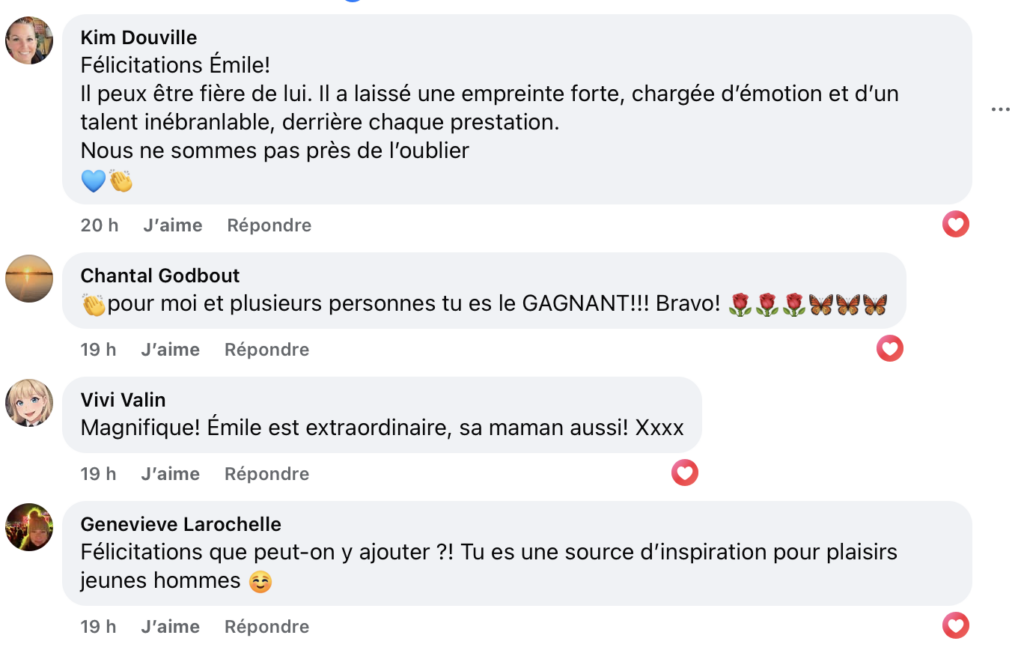
Task: Click J'aime beneath Chantal Godbout's comment
Action: 169,349
